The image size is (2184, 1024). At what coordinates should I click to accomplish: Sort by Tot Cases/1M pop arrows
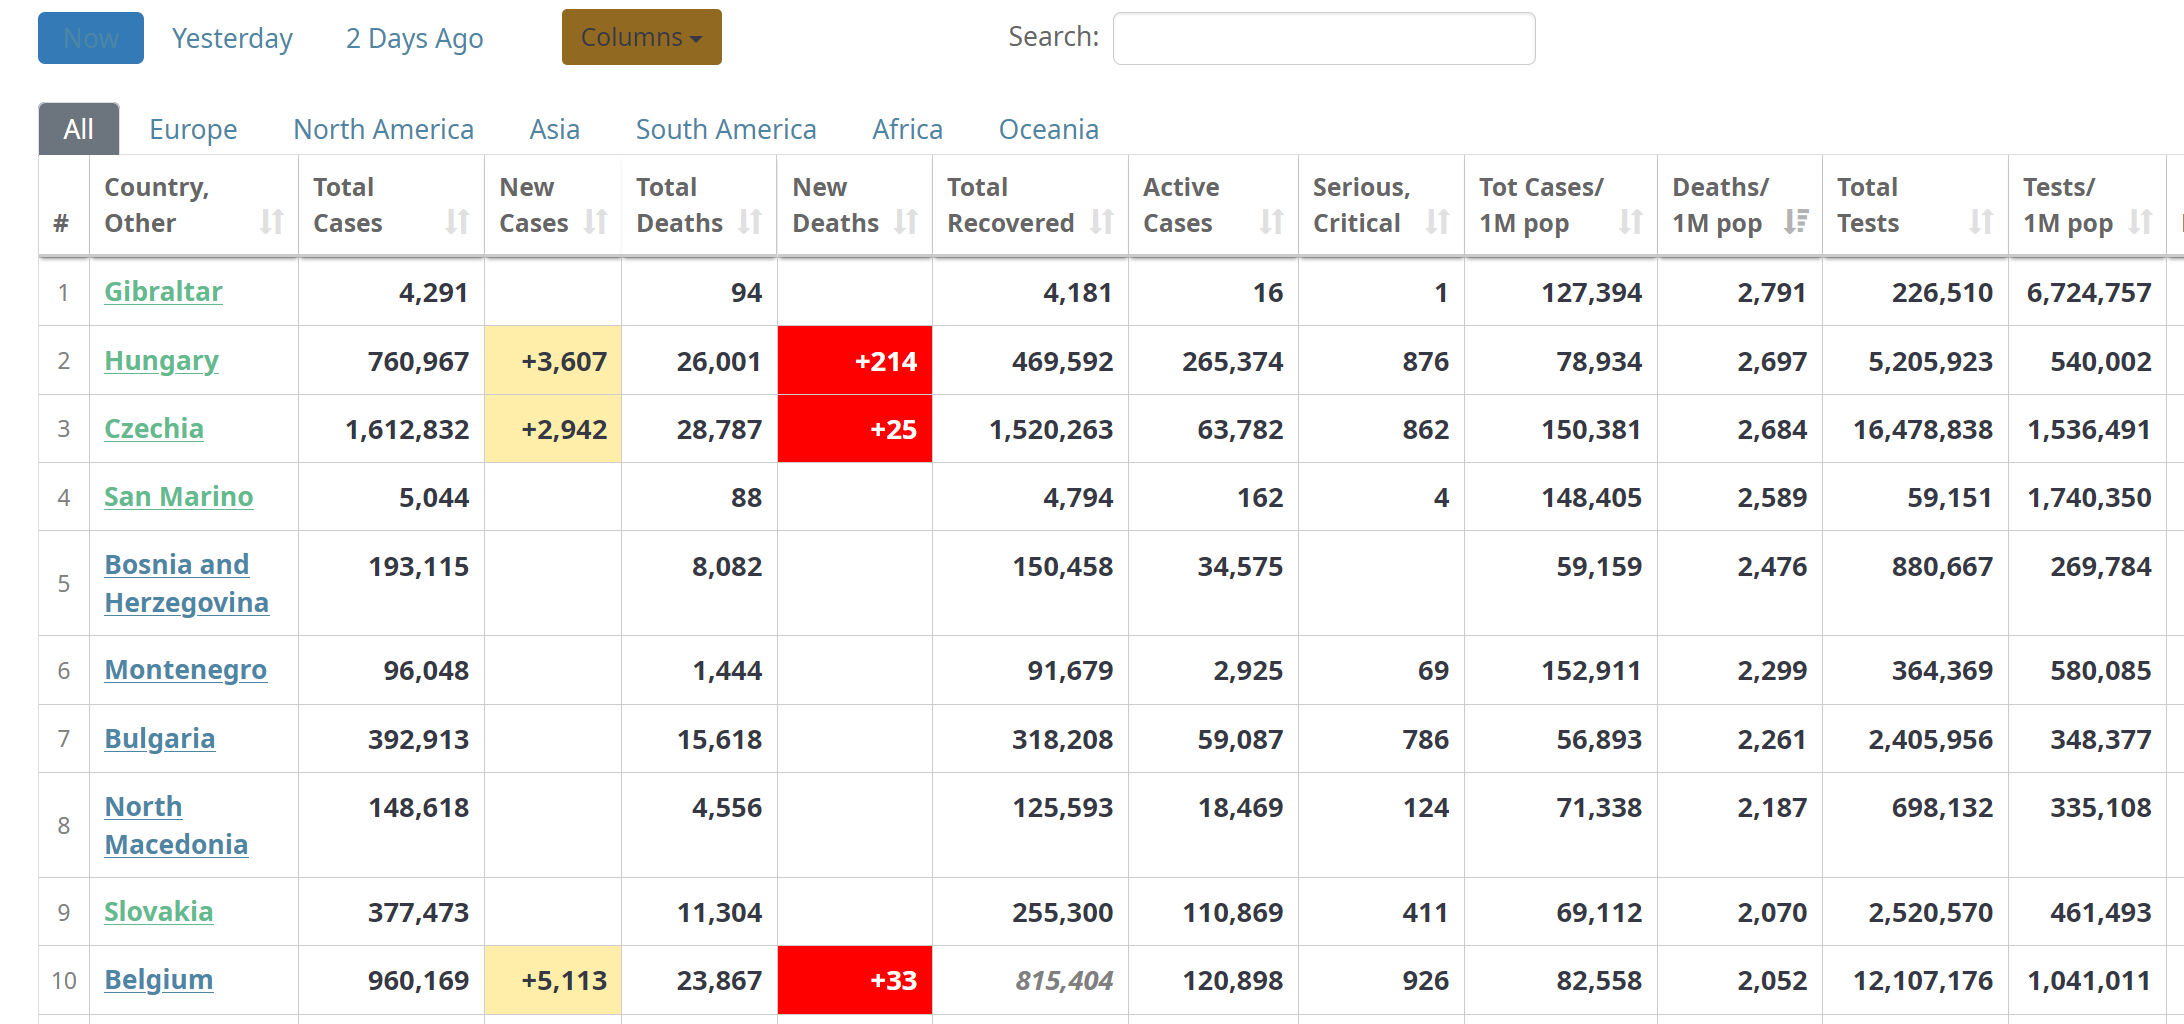point(1631,222)
